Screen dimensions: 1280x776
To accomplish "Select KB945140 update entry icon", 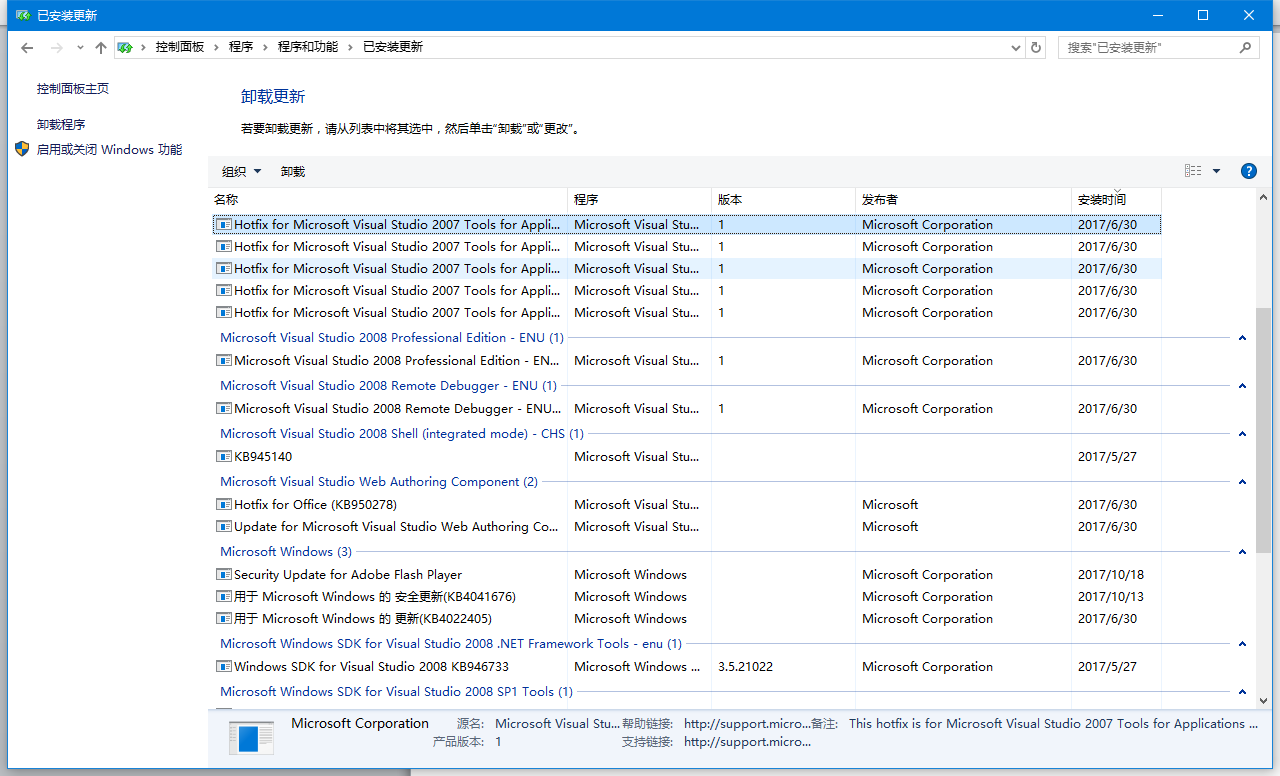I will pos(225,457).
